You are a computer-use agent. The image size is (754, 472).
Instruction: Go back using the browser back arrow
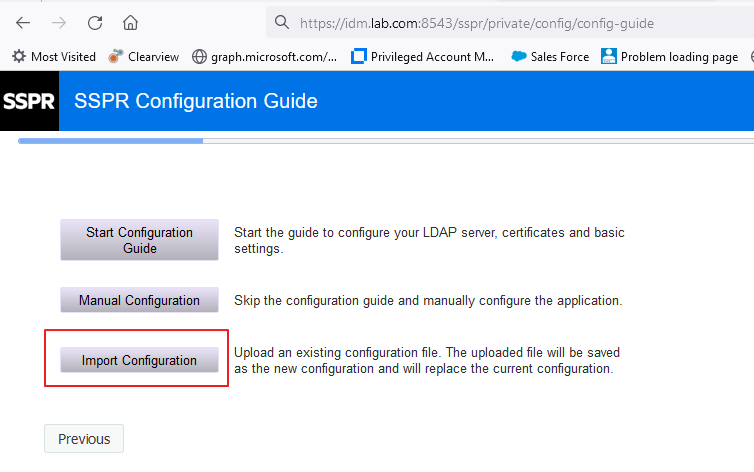point(23,22)
